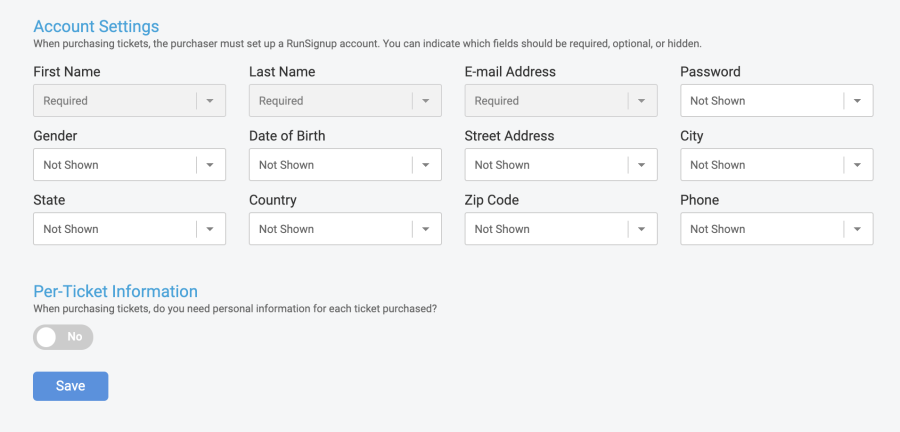This screenshot has height=432, width=900.
Task: Save the account settings
Action: [x=71, y=386]
